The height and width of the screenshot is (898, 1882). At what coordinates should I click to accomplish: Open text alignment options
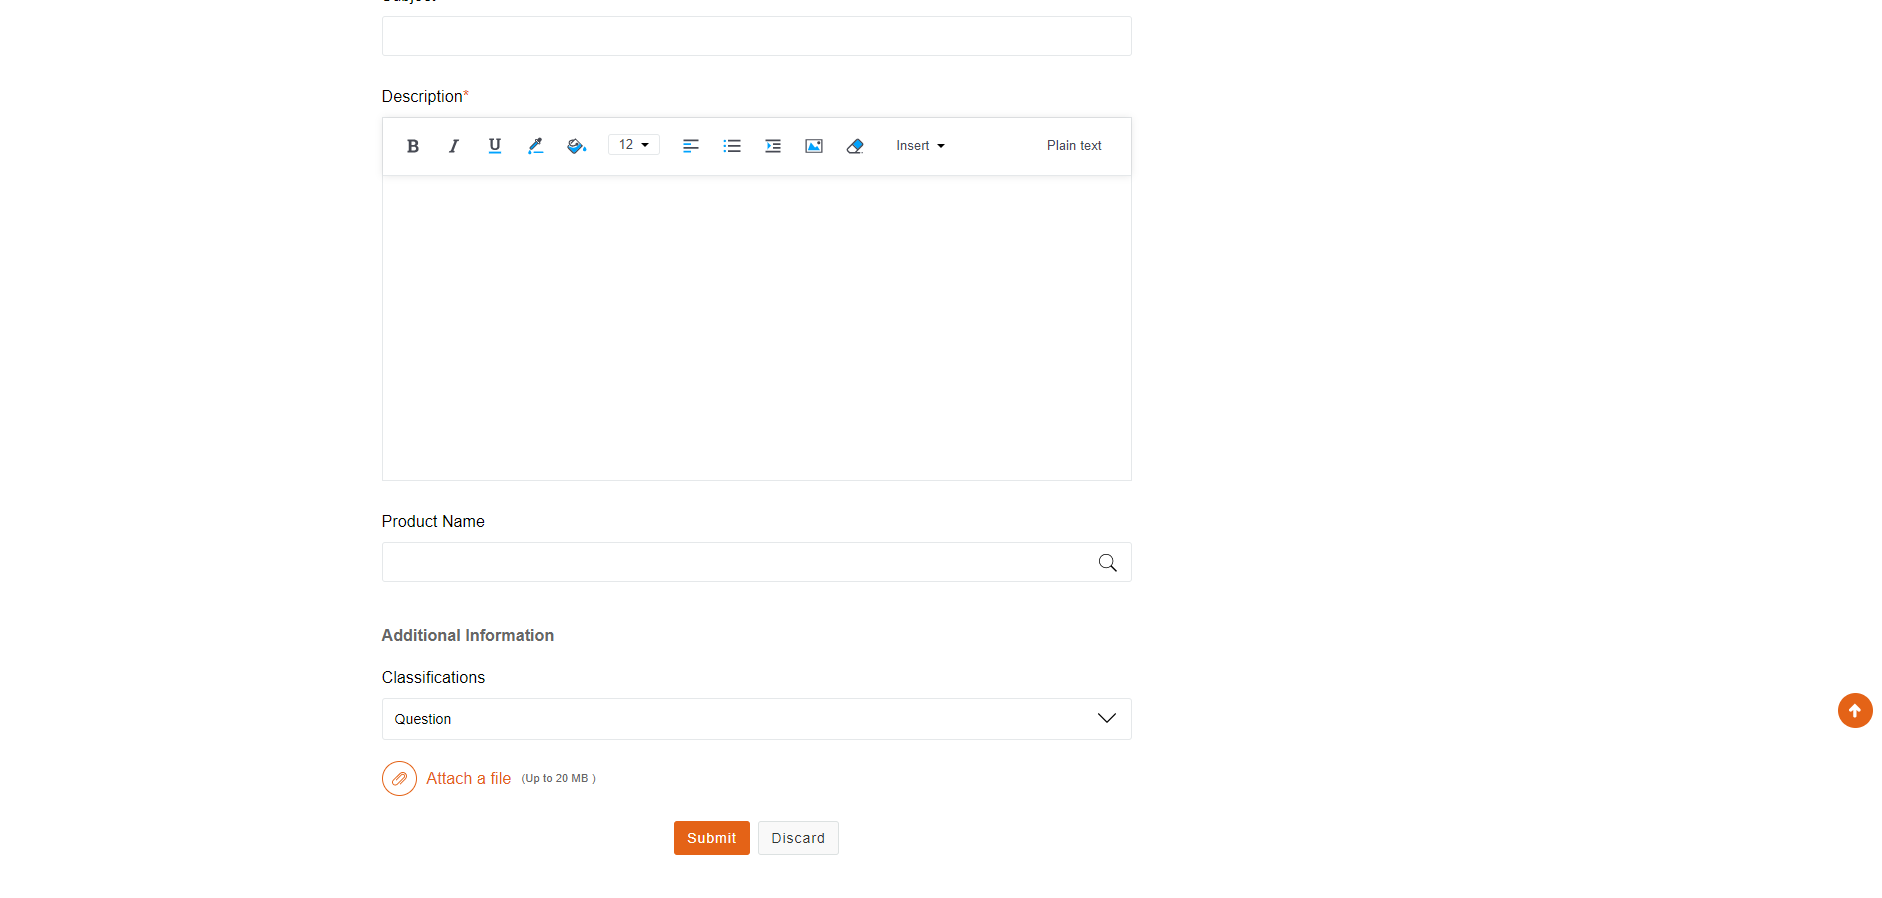point(690,146)
